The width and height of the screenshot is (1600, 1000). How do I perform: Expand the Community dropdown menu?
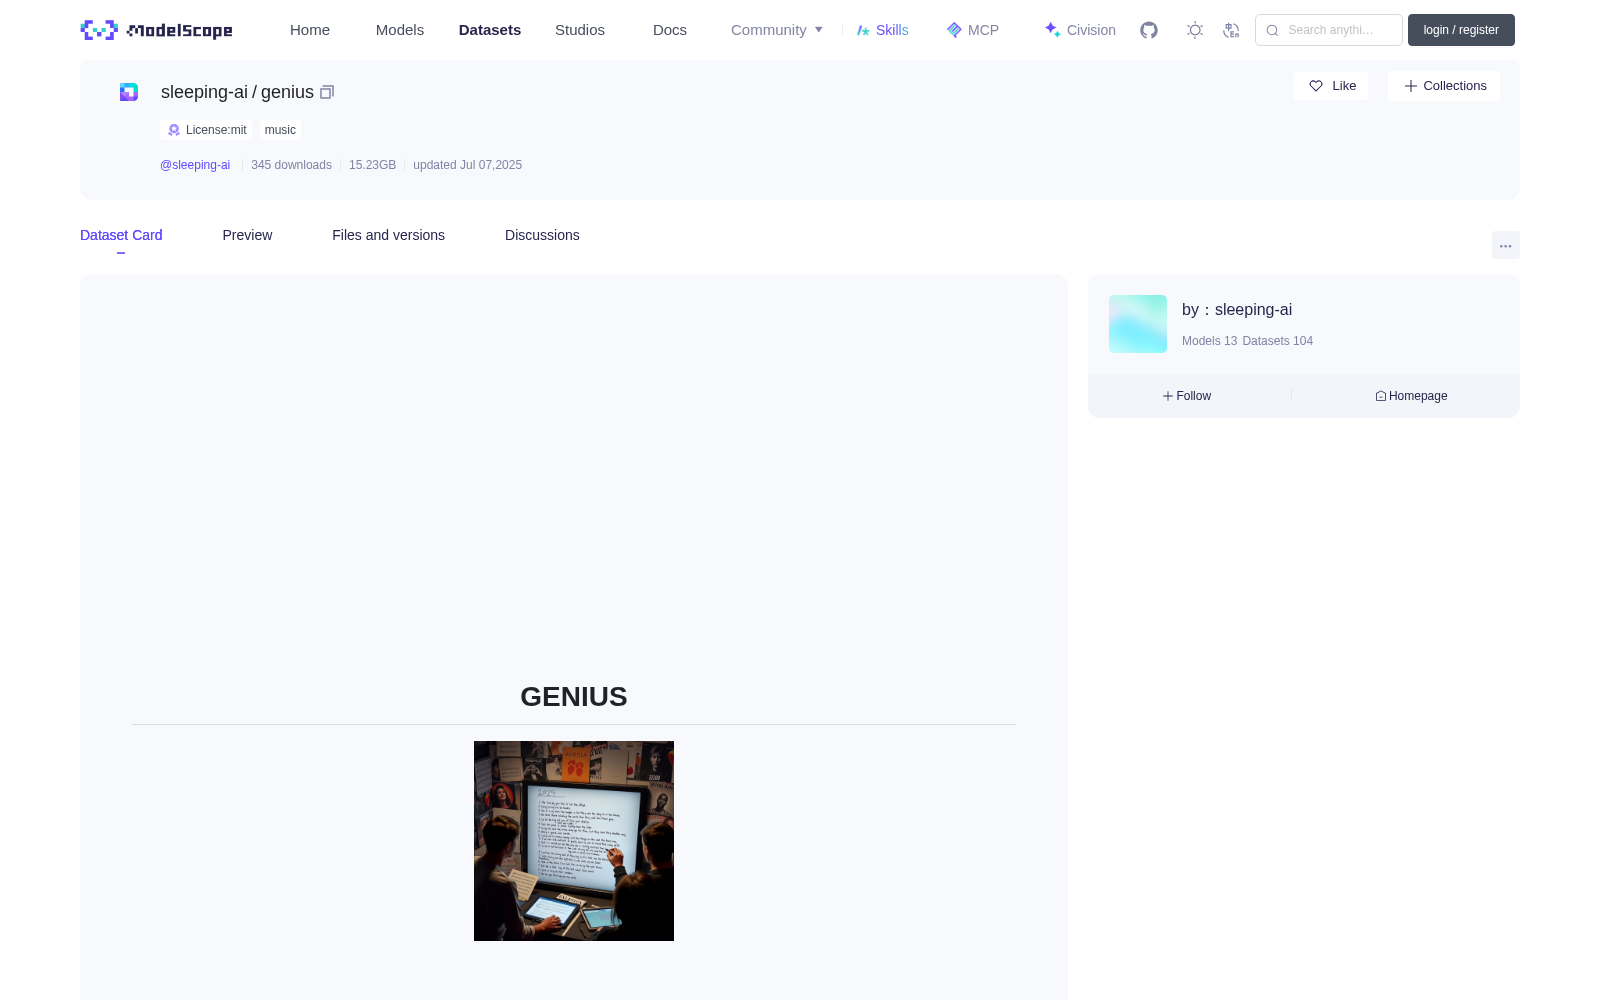(x=777, y=30)
